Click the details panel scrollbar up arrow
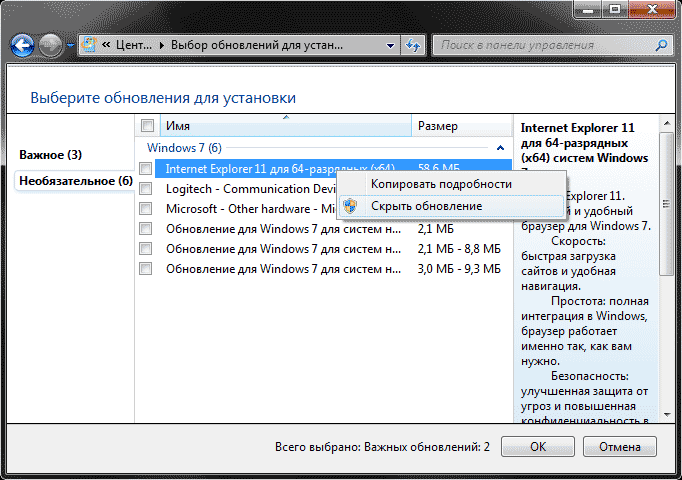 tap(667, 123)
